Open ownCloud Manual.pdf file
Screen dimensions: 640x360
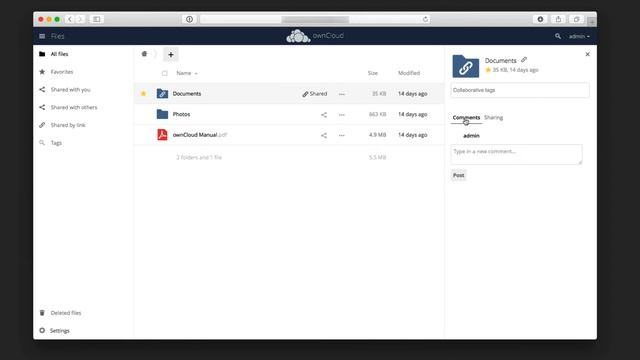pyautogui.click(x=200, y=135)
